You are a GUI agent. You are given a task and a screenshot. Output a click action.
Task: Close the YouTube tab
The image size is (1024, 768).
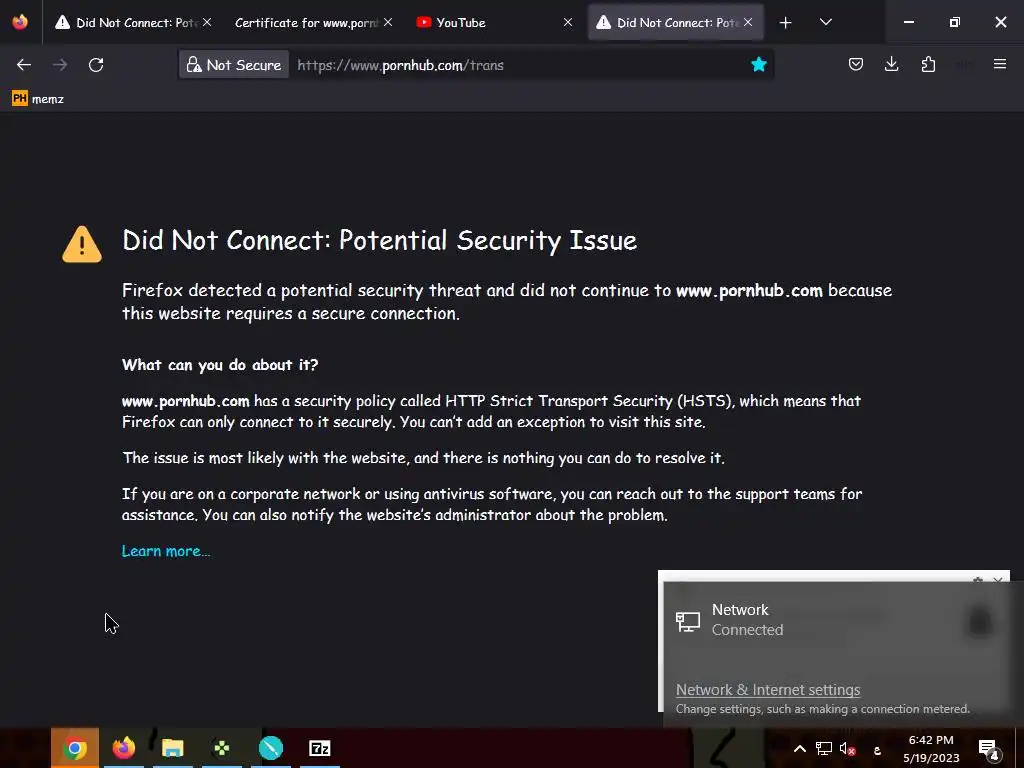[568, 22]
